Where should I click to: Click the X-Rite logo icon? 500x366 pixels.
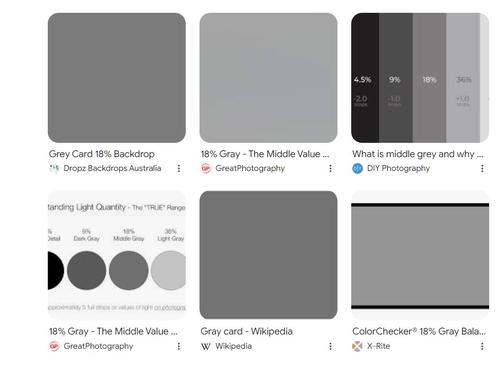click(x=357, y=346)
